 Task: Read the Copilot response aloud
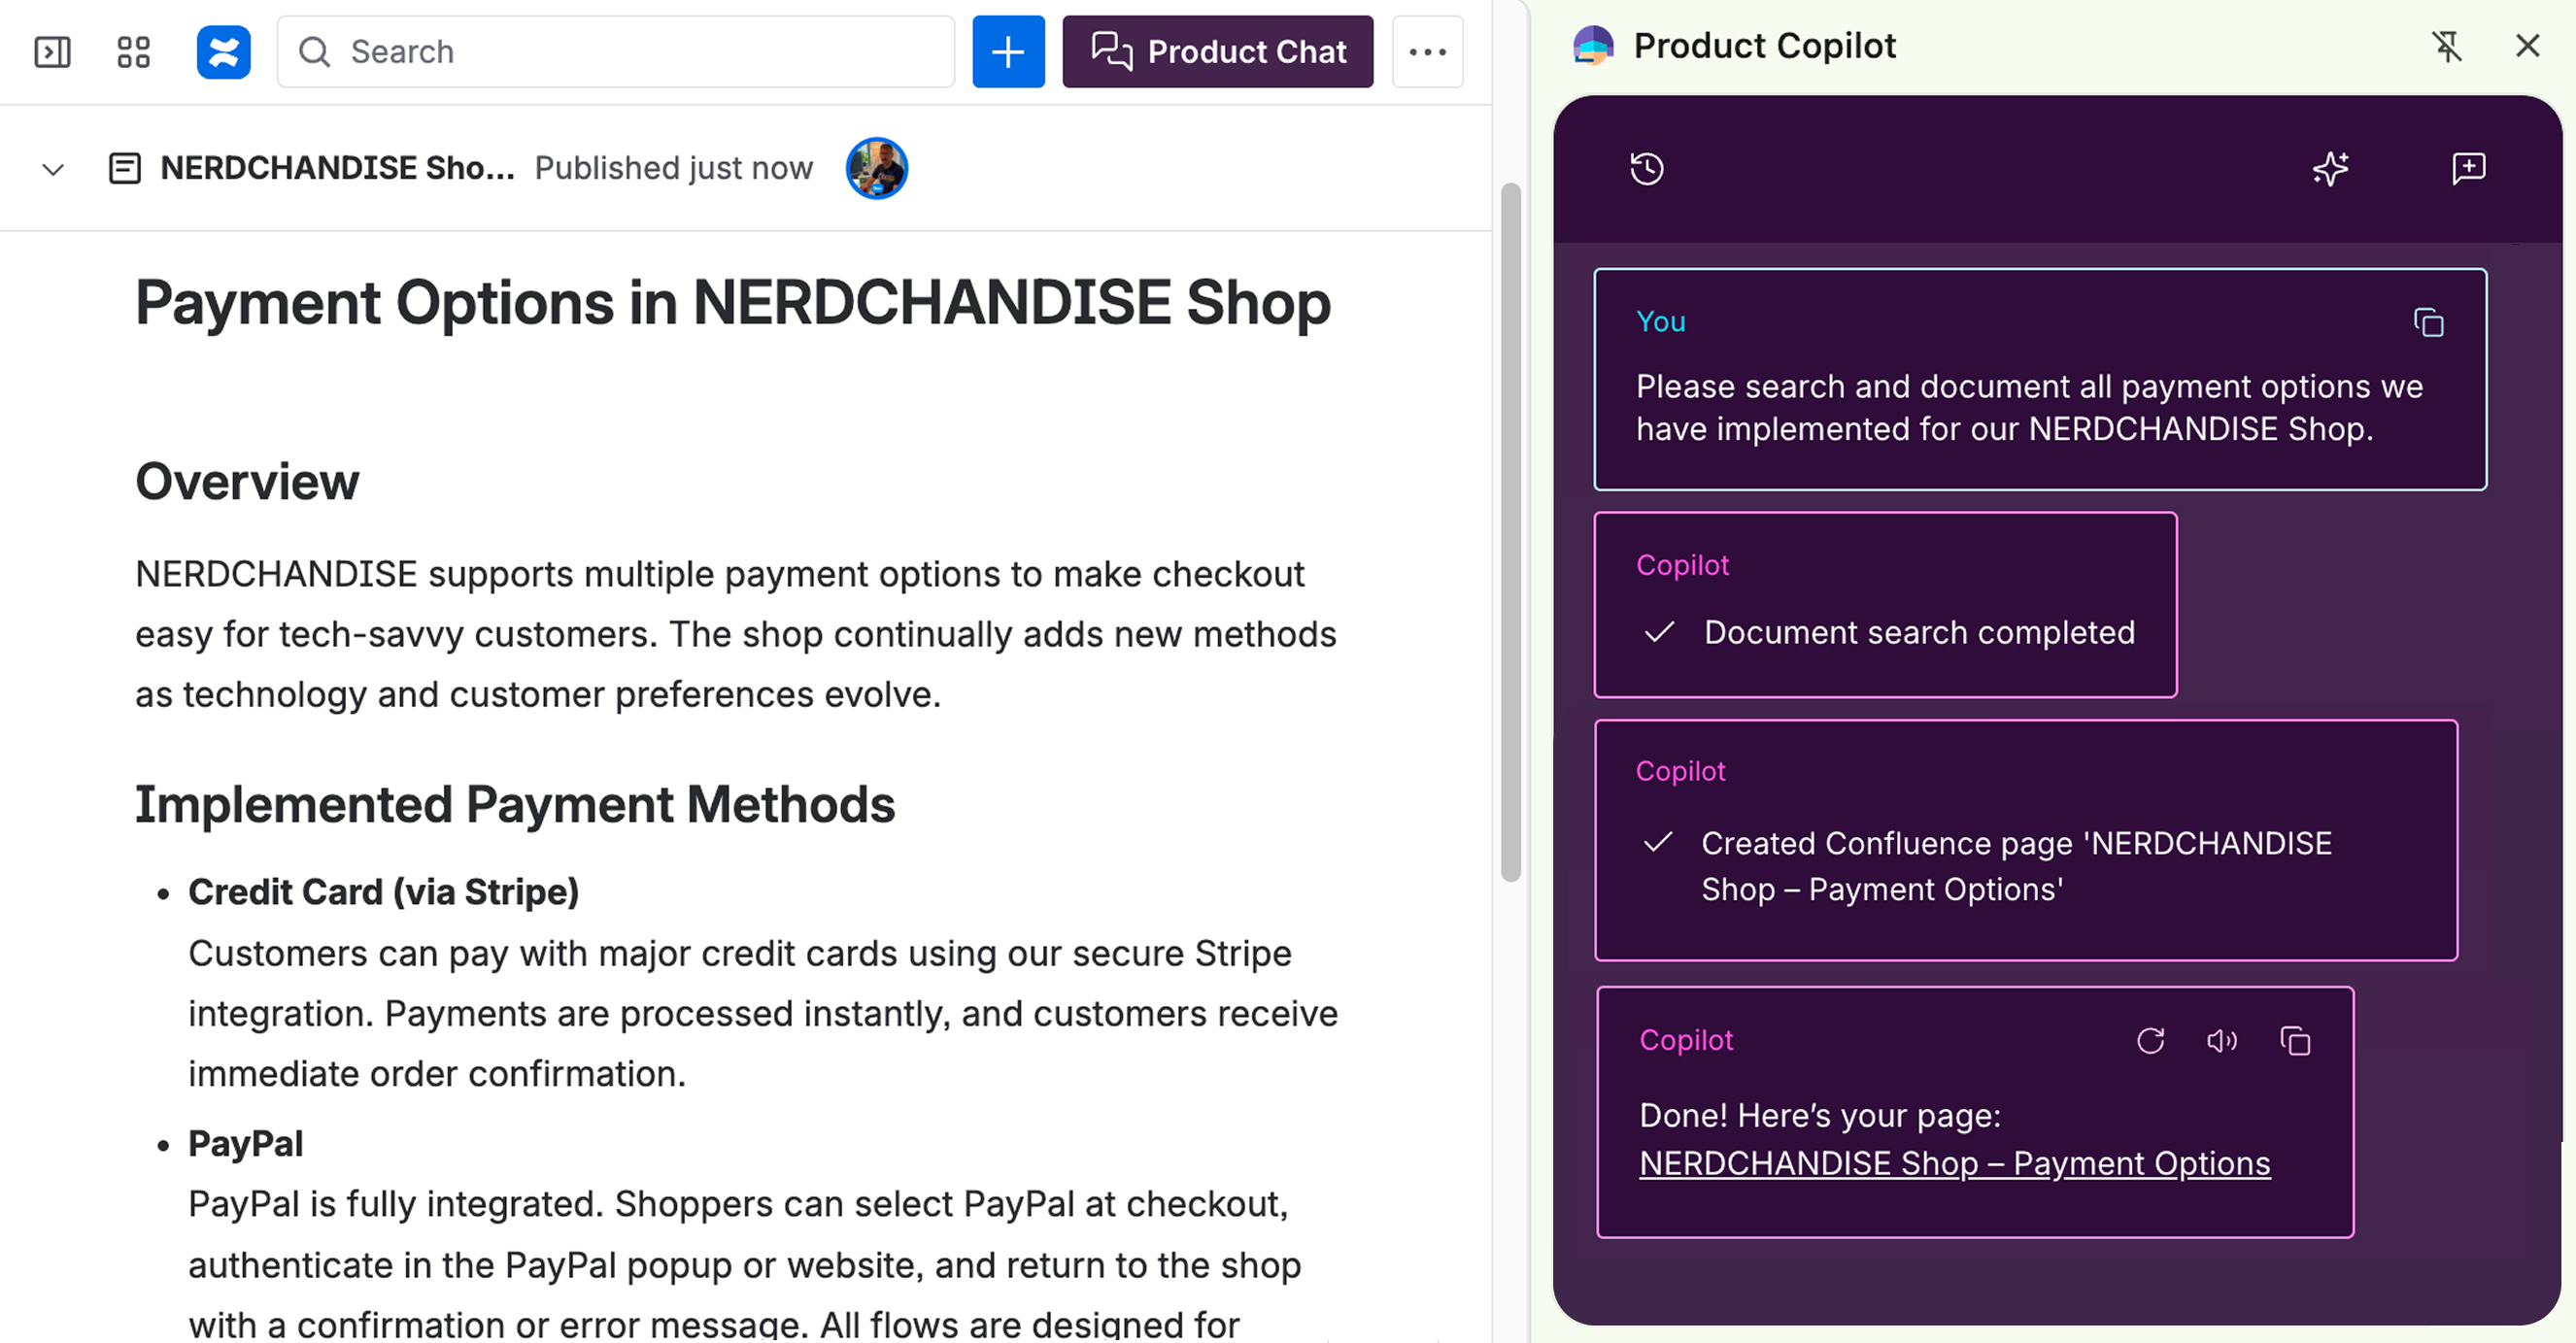point(2222,1041)
